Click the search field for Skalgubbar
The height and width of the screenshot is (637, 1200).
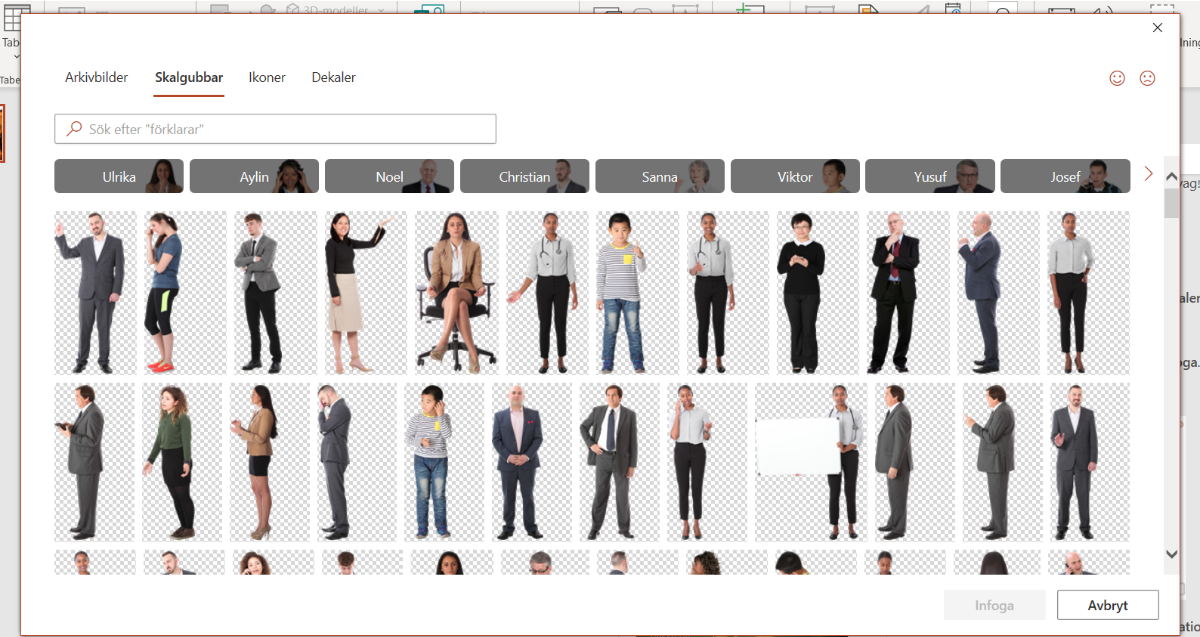point(275,129)
